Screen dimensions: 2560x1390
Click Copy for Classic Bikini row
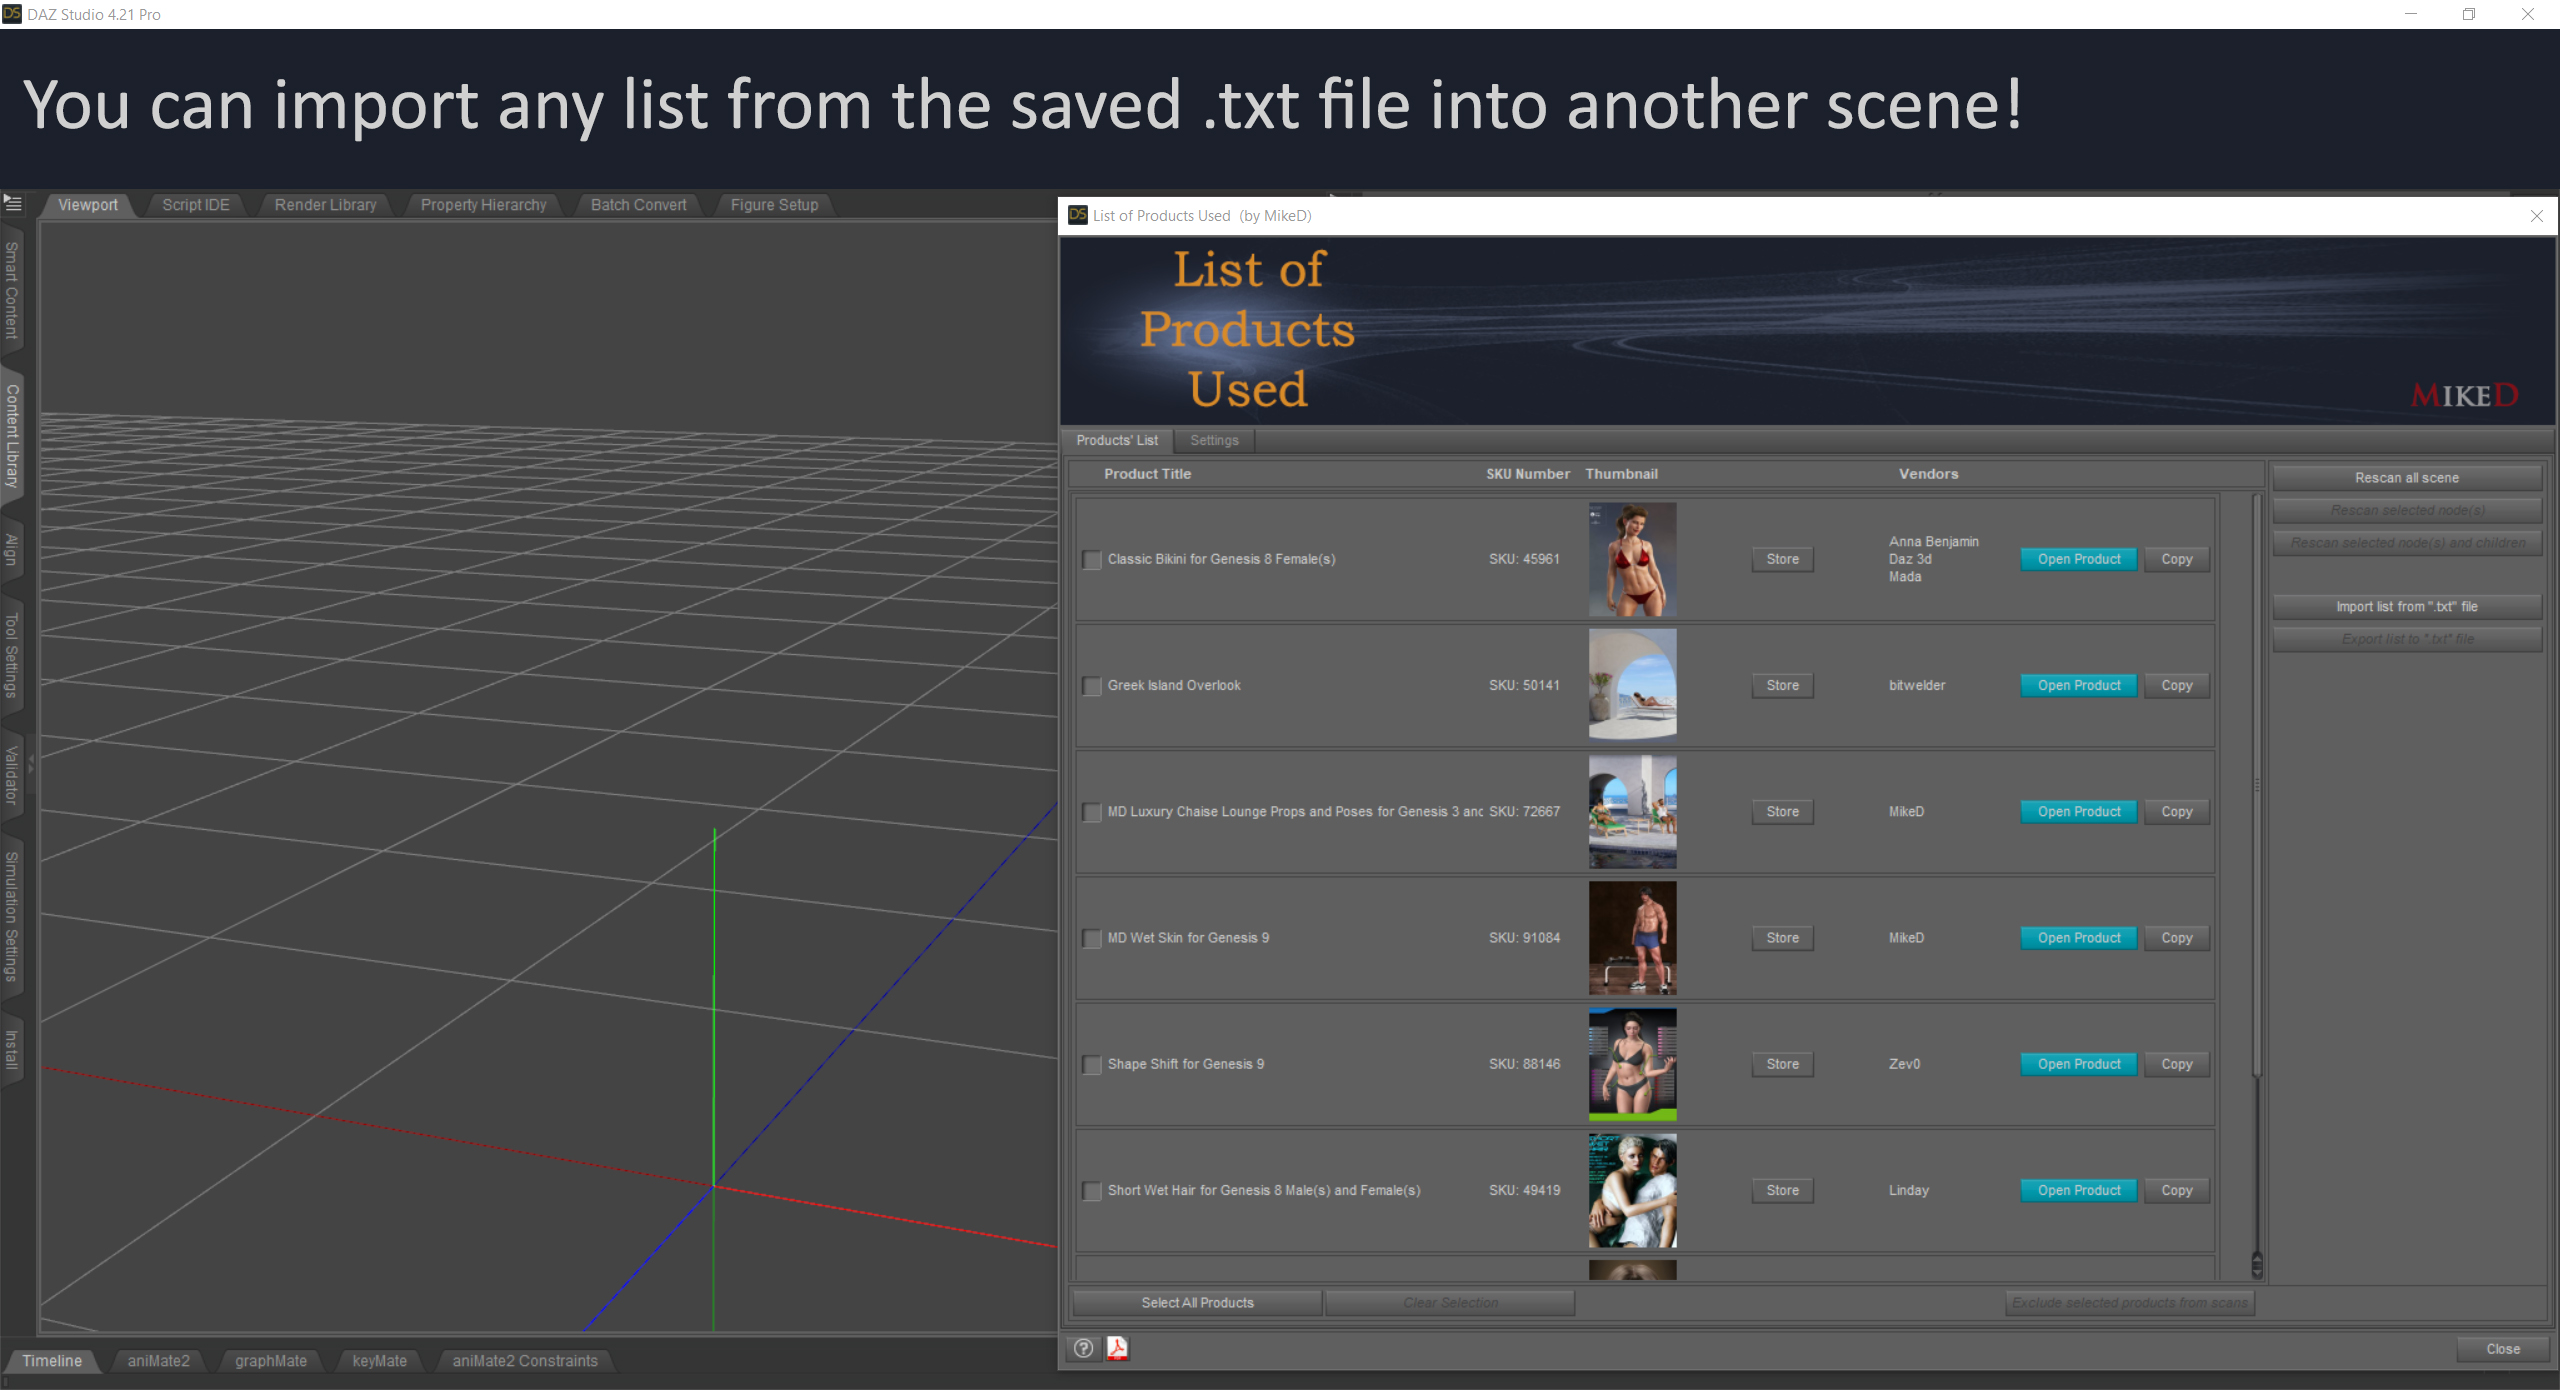point(2177,559)
